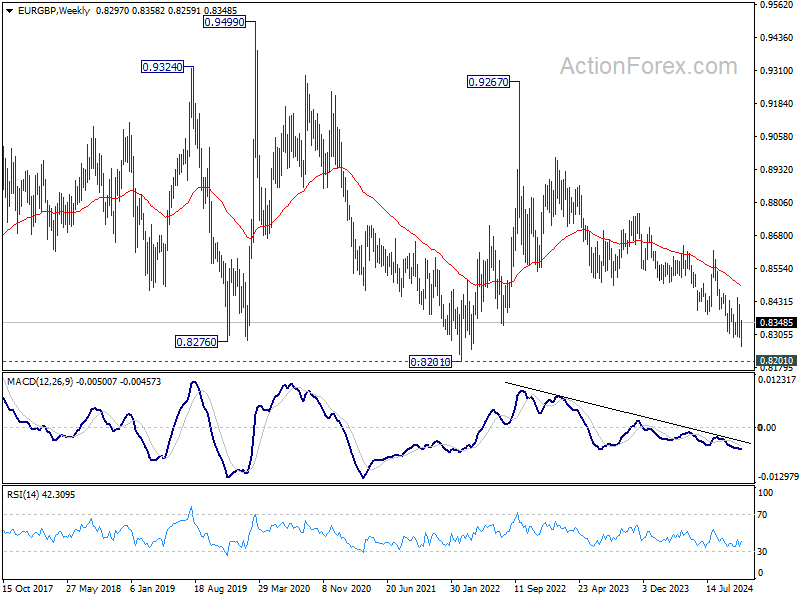Select the RSI(14) indicator label
Viewport: 800px width, 600px height.
pyautogui.click(x=23, y=494)
